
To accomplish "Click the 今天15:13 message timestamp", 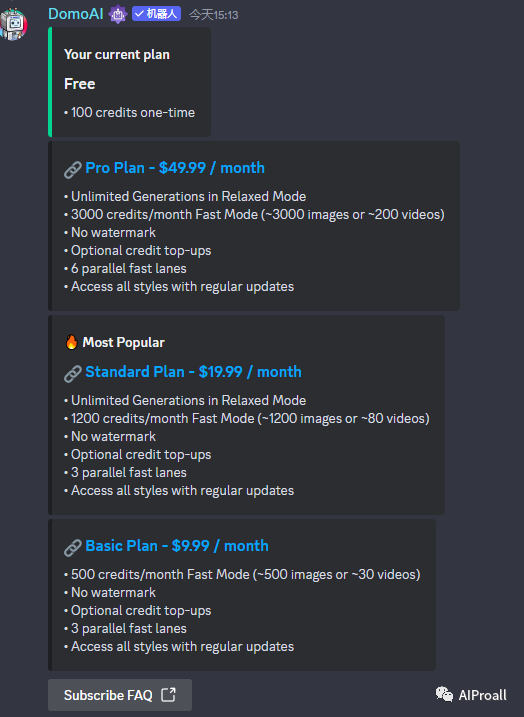I will click(214, 15).
